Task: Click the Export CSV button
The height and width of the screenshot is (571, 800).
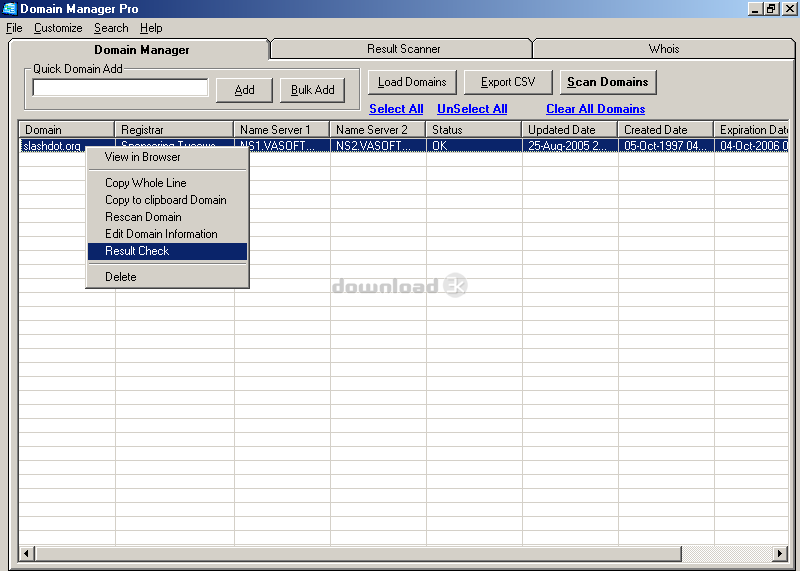Action: point(508,82)
